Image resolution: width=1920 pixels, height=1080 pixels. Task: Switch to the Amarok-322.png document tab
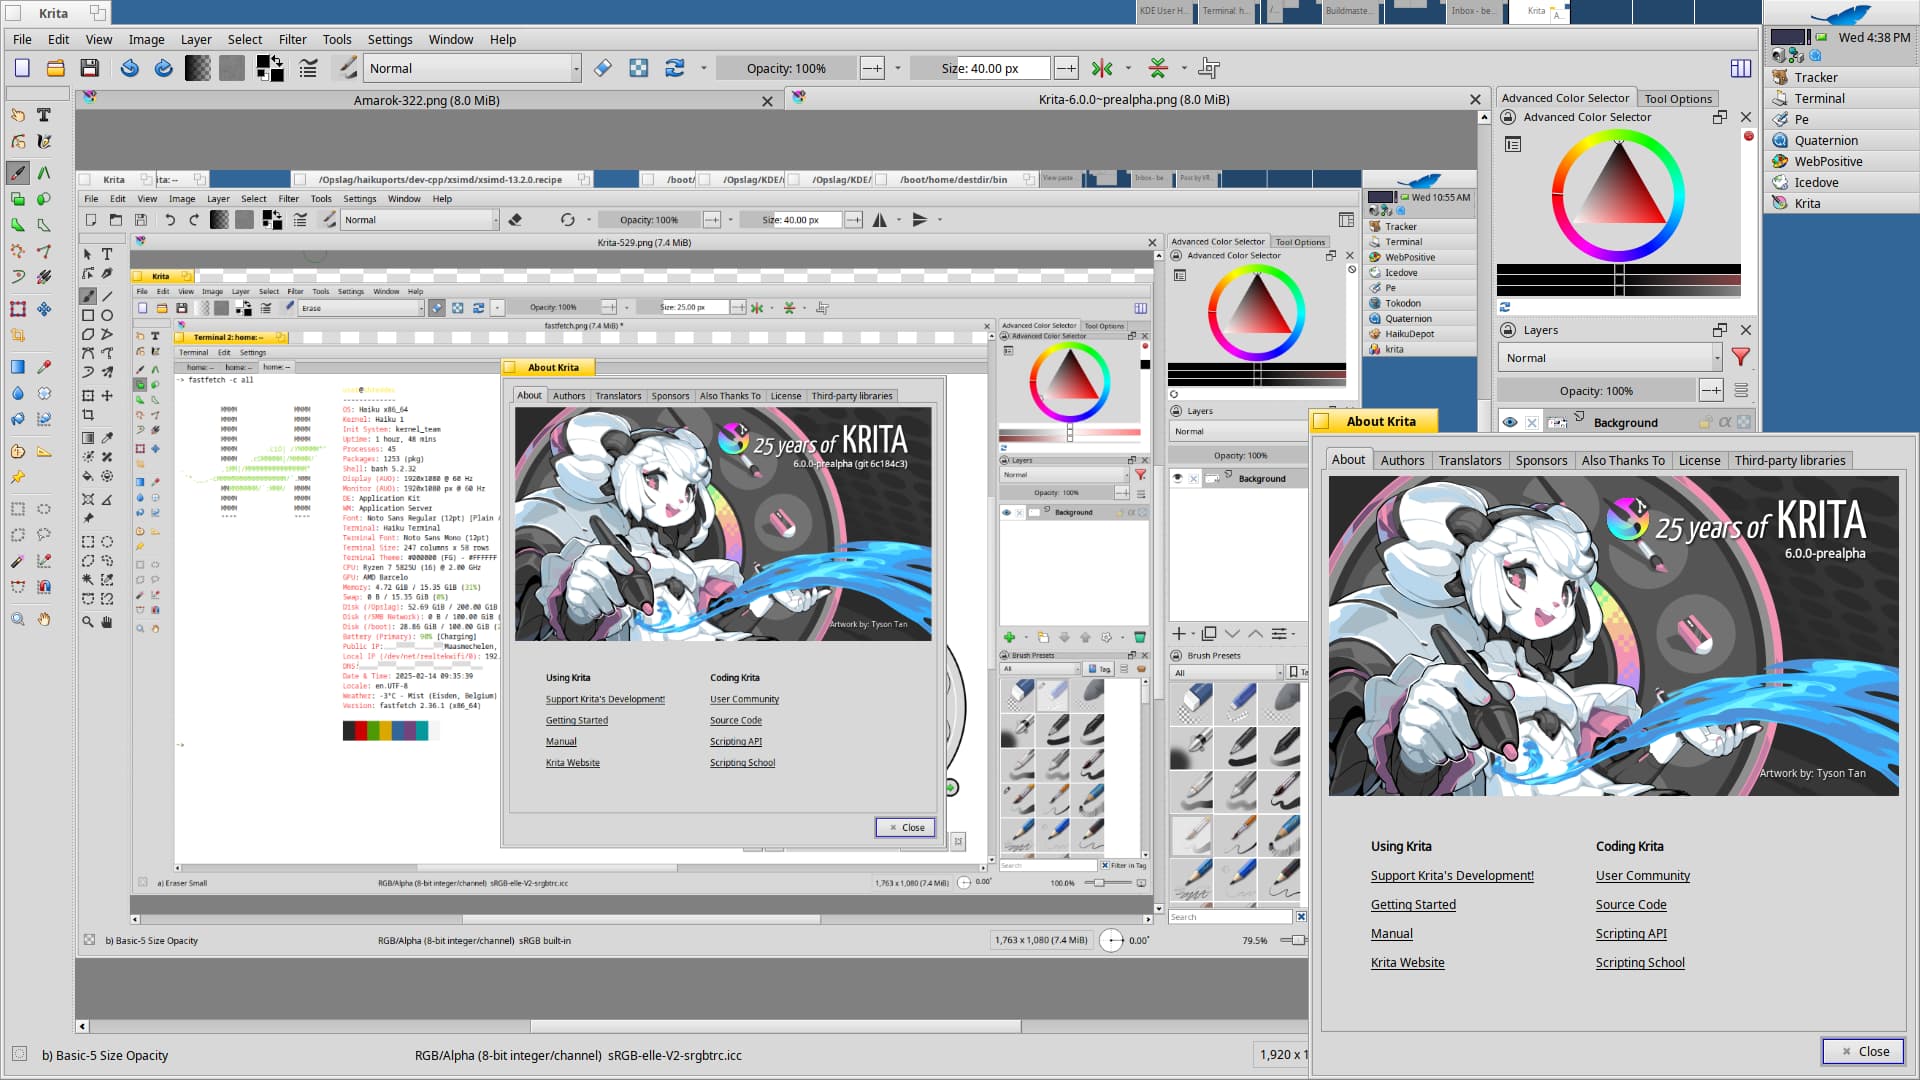(x=427, y=100)
